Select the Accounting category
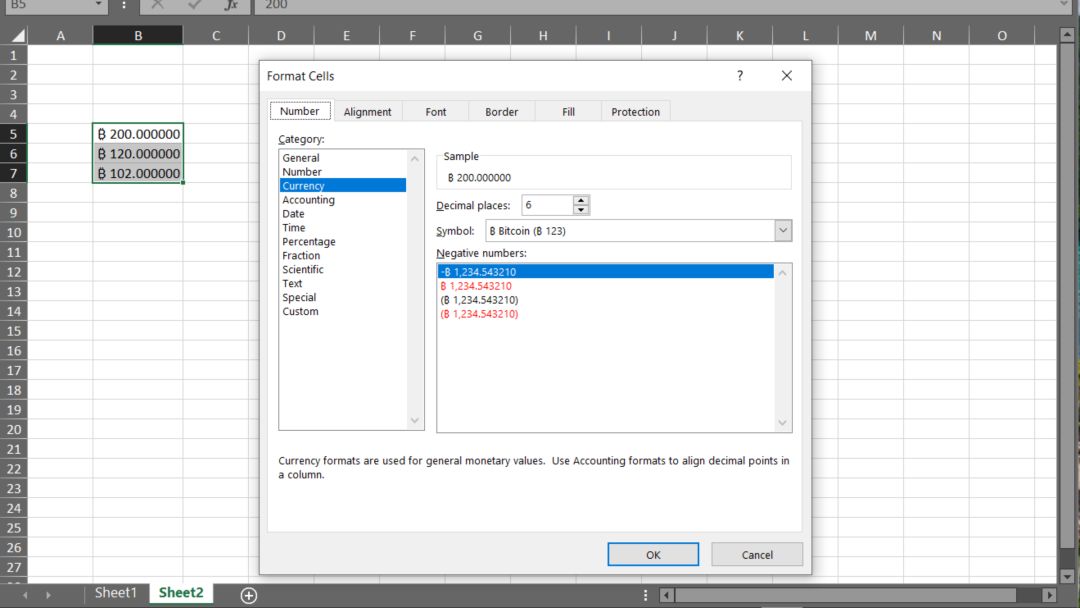This screenshot has width=1080, height=608. (x=309, y=200)
